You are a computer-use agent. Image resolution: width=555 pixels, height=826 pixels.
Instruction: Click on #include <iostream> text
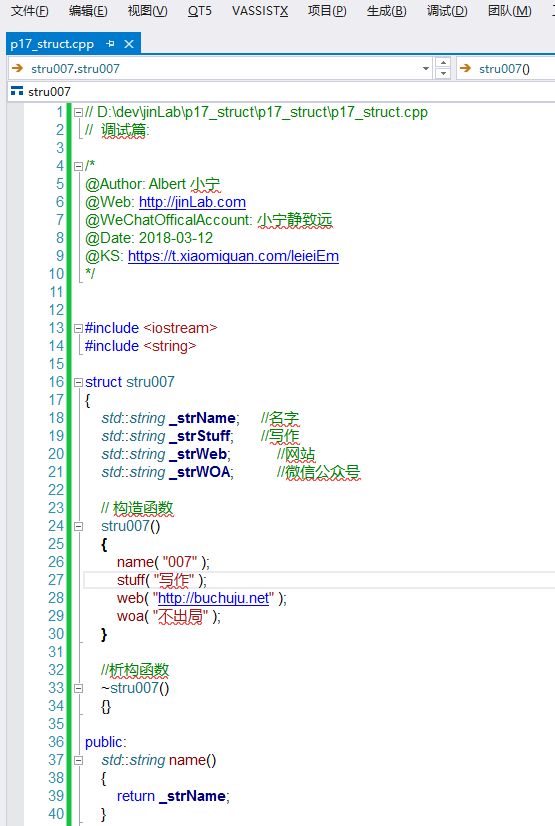click(151, 328)
